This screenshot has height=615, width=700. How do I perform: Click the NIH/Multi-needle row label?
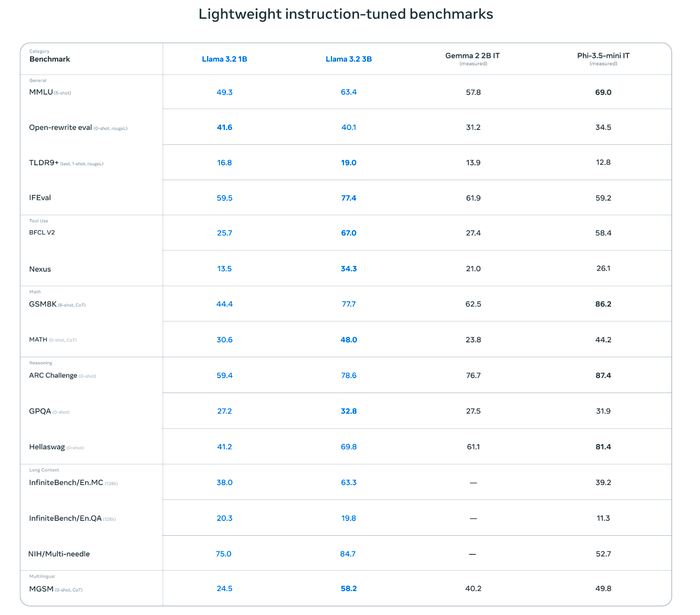pyautogui.click(x=59, y=554)
